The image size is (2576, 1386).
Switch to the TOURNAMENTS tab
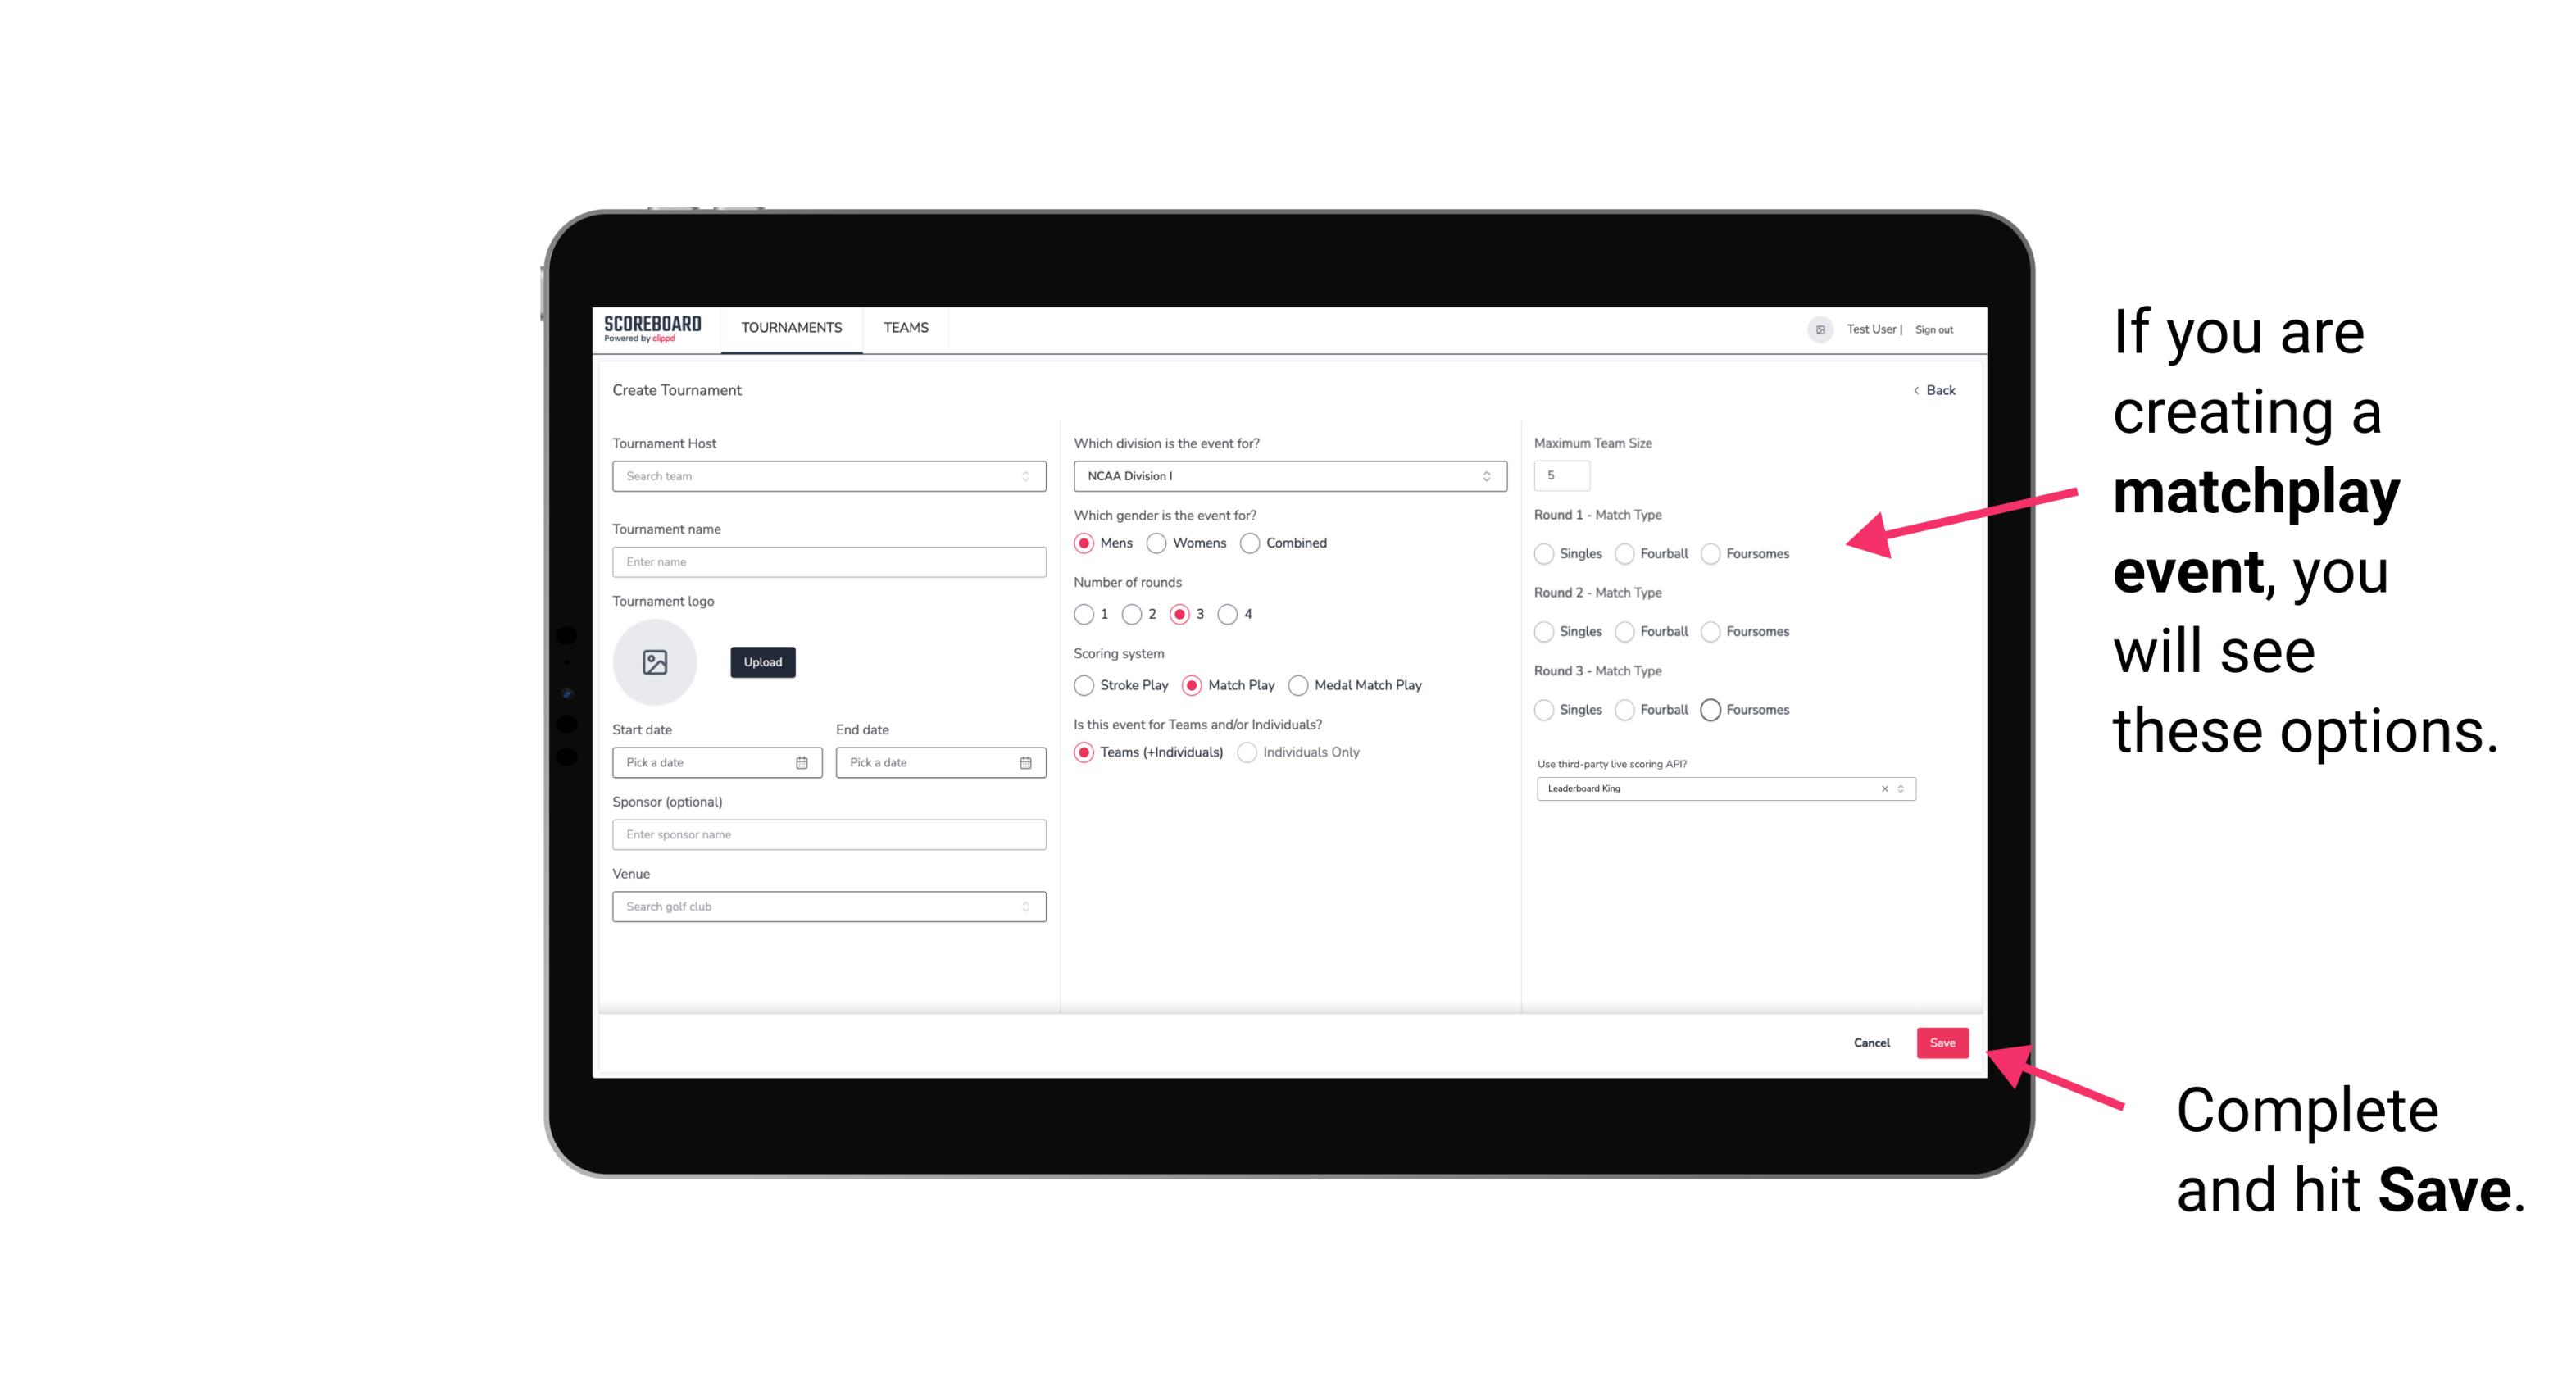[790, 328]
